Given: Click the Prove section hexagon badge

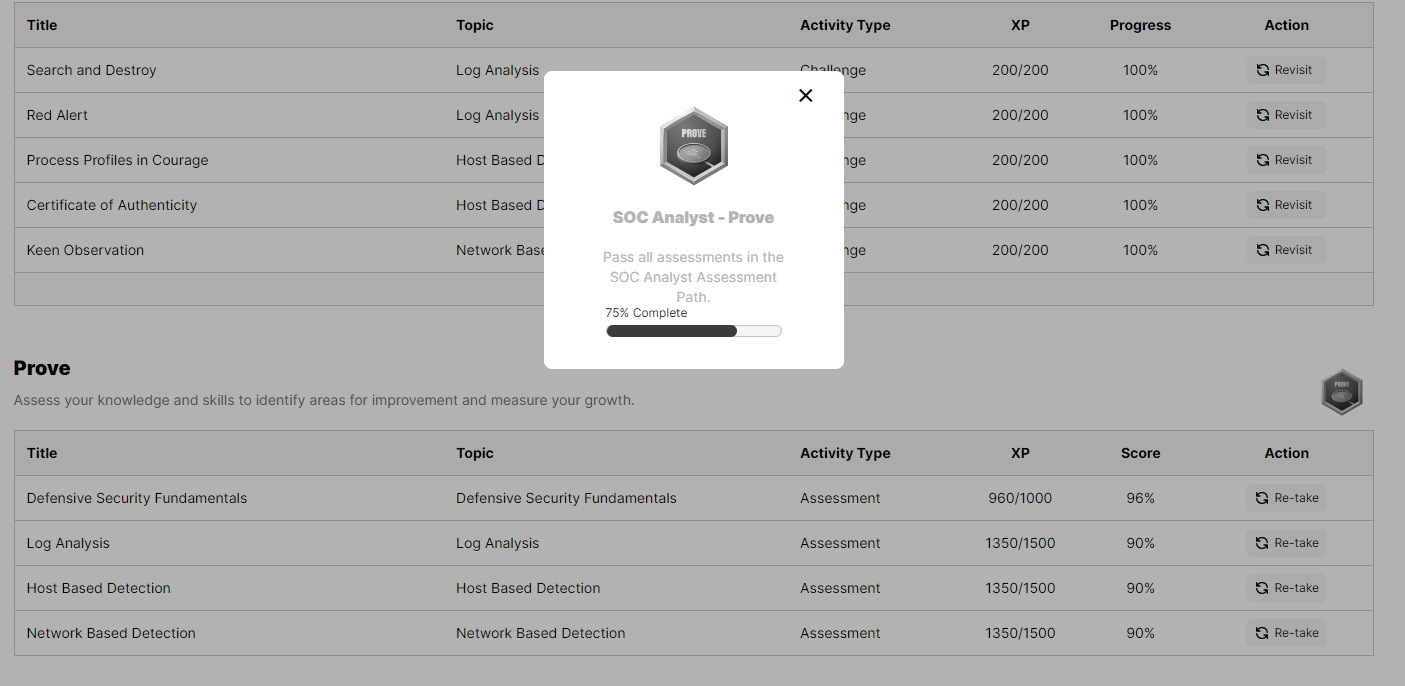Looking at the screenshot, I should 1341,392.
